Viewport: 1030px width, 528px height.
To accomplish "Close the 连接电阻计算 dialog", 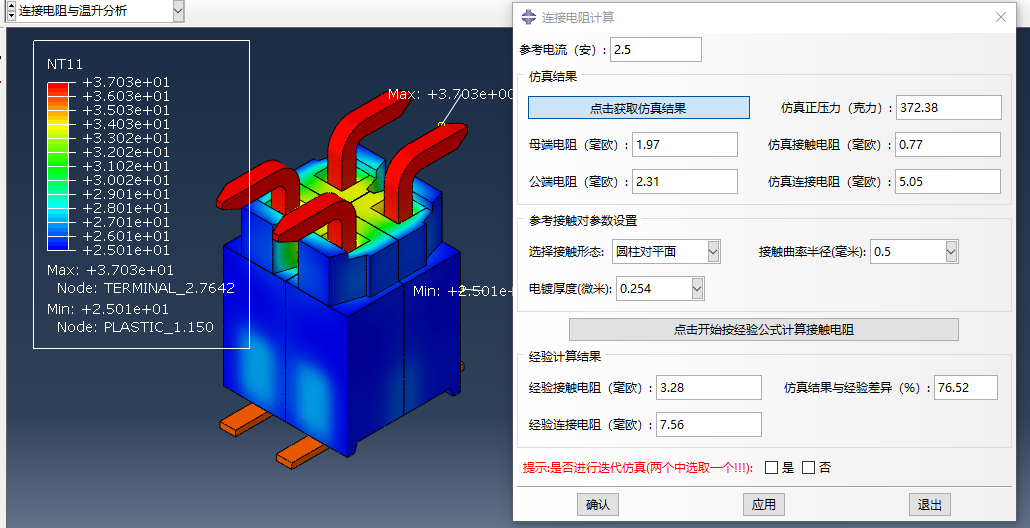I will click(1000, 17).
